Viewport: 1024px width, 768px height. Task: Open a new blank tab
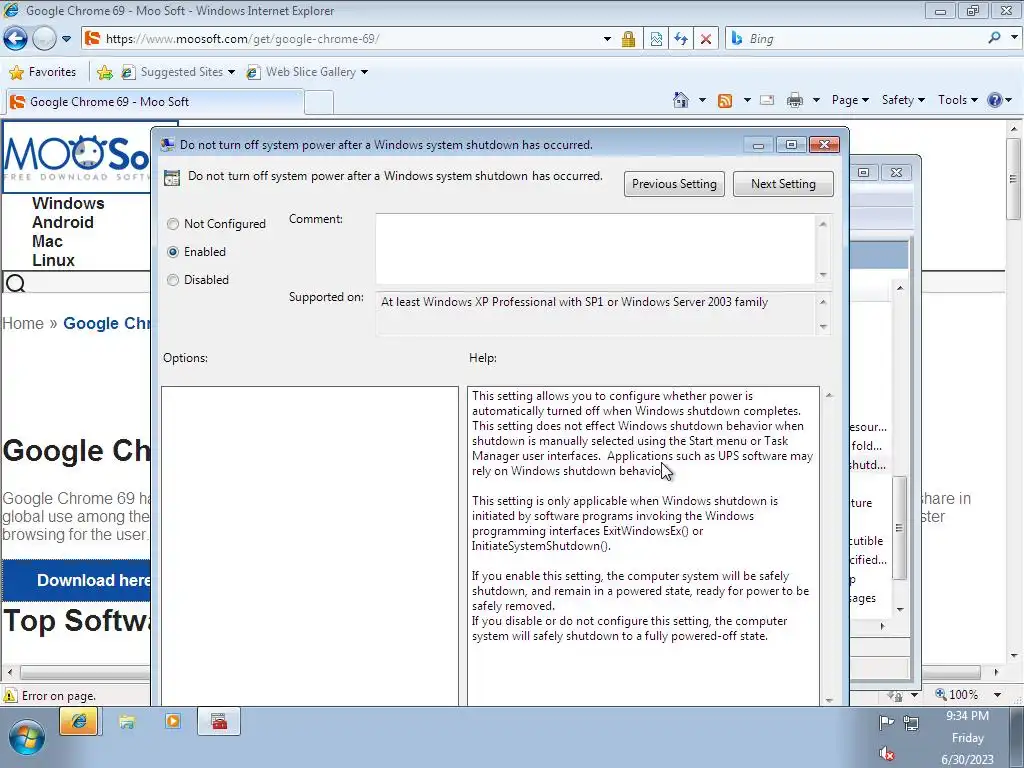point(319,103)
